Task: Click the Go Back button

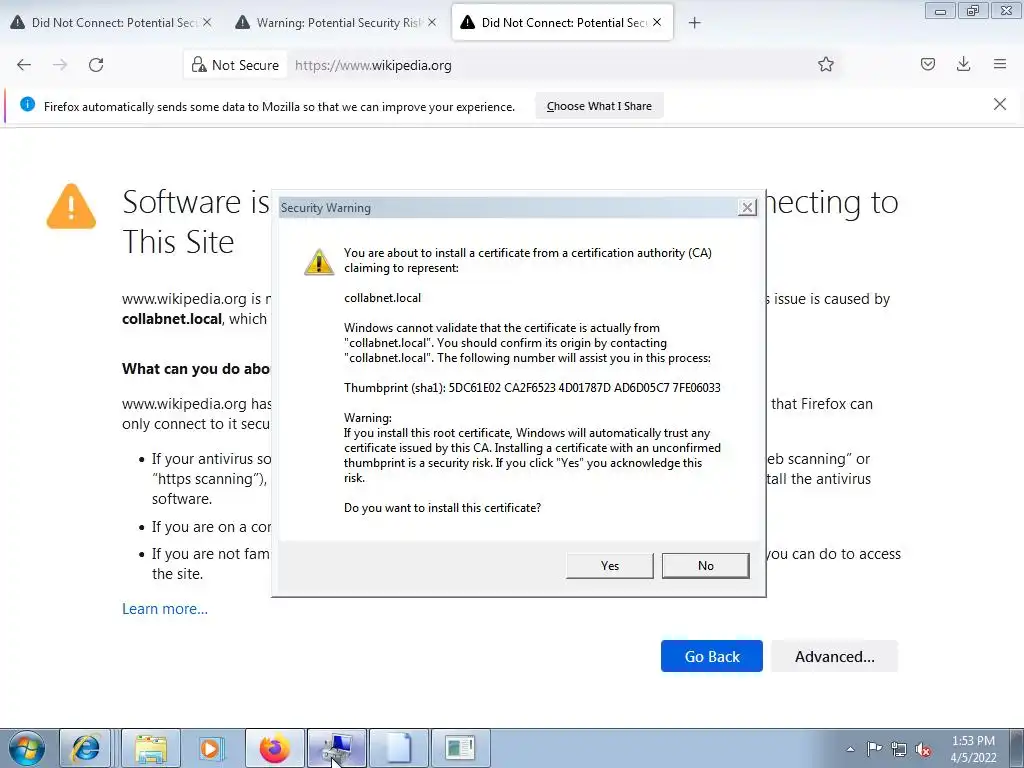Action: point(712,656)
